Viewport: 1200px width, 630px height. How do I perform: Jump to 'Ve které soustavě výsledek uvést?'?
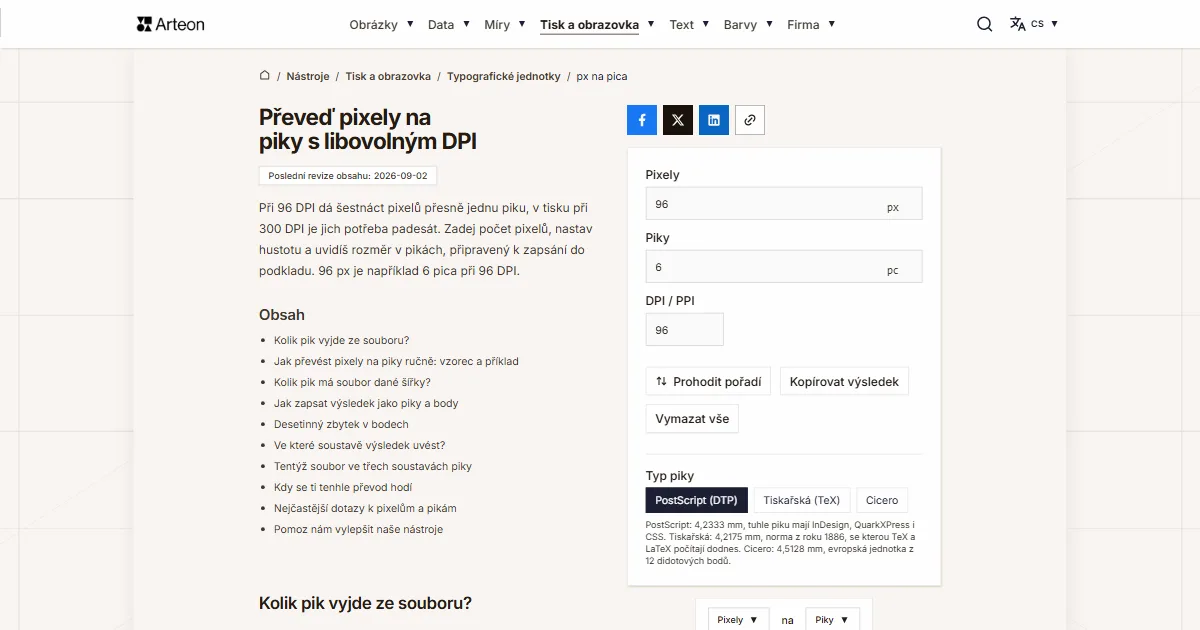coord(360,445)
